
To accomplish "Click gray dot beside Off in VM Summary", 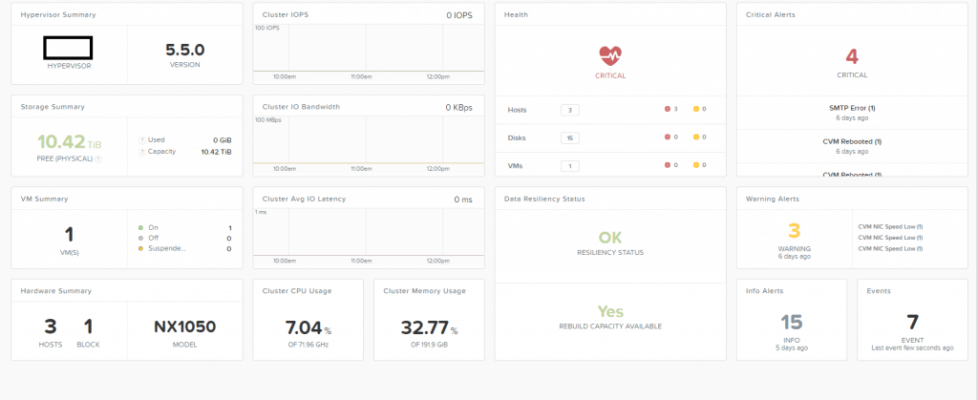I will (141, 238).
